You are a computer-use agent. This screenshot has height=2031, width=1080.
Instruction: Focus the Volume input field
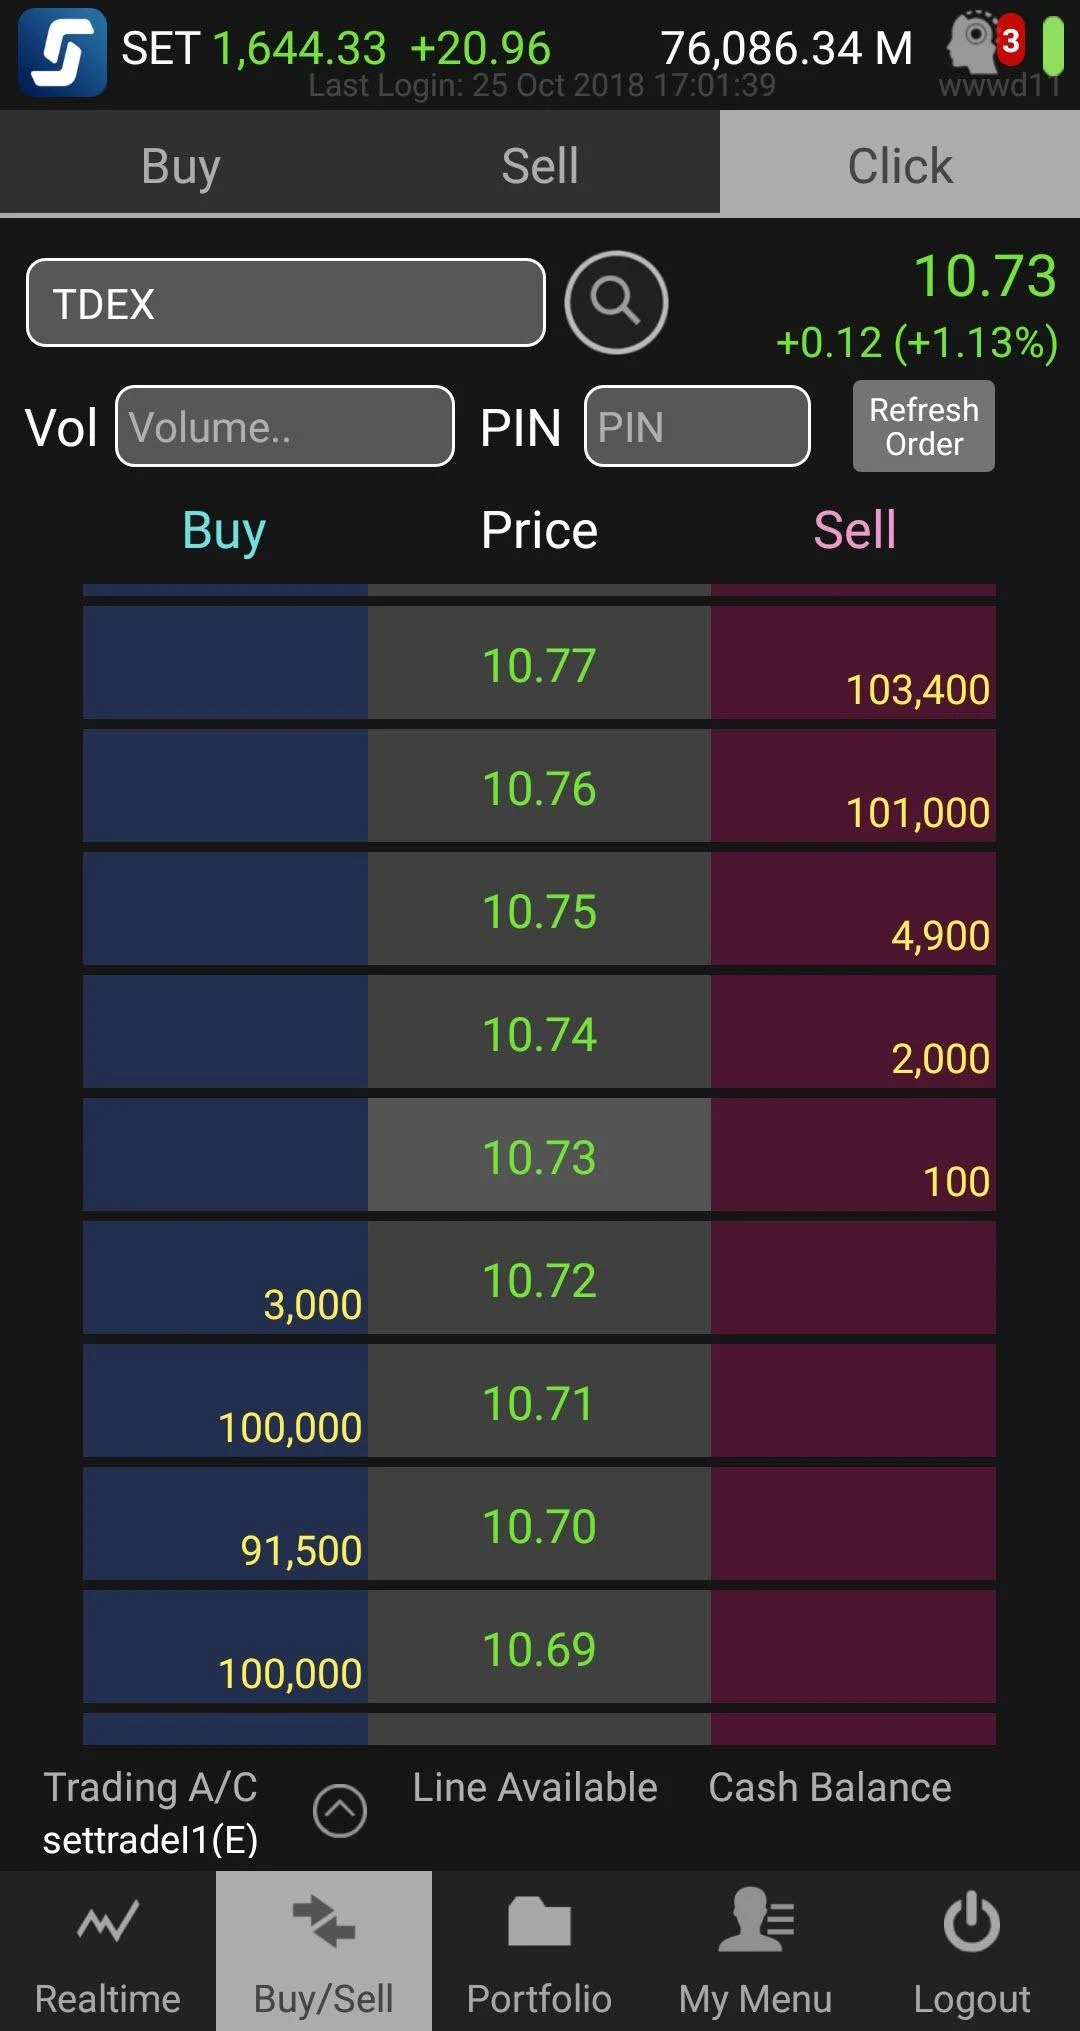(285, 427)
